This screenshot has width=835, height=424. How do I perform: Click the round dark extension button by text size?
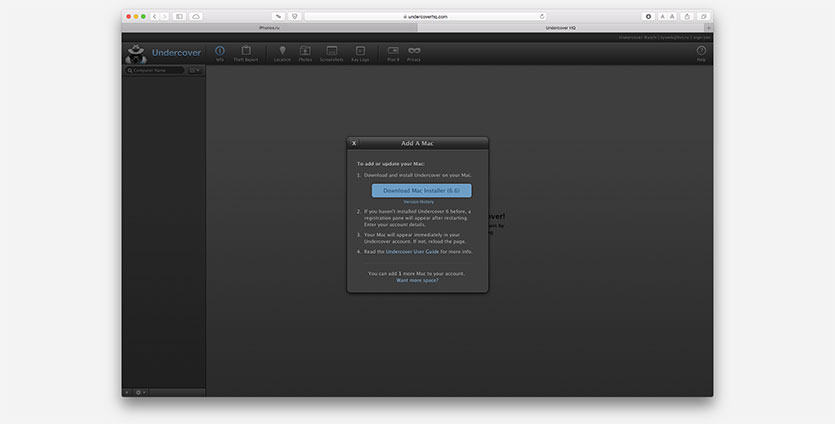648,17
